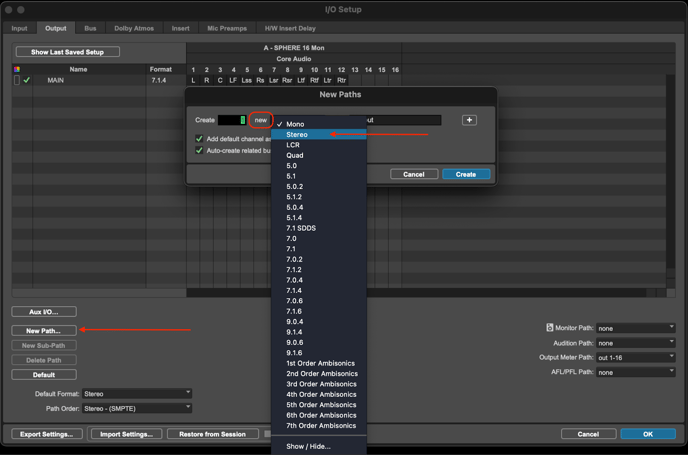Toggle the MAIN path active checkmark
The width and height of the screenshot is (688, 455).
(x=27, y=80)
